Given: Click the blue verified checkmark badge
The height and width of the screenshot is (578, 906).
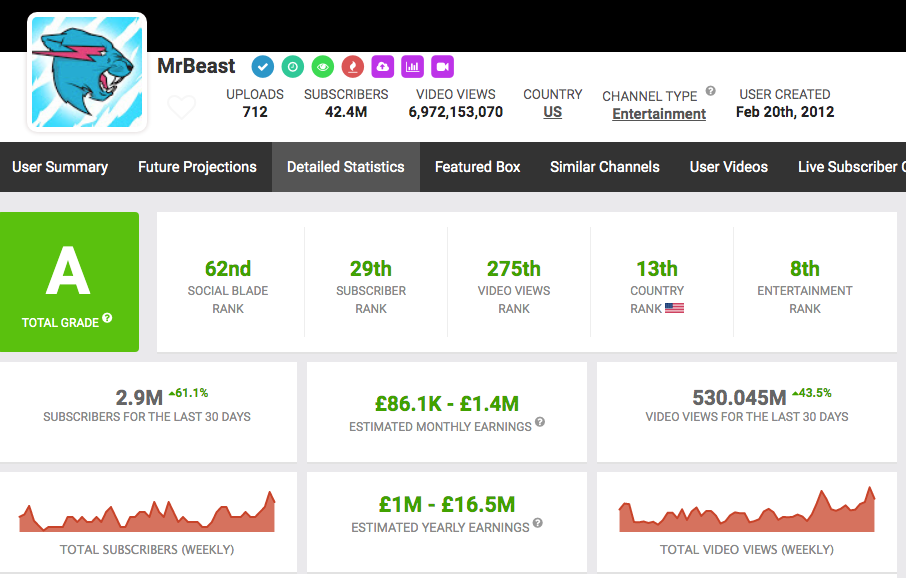Looking at the screenshot, I should [262, 67].
